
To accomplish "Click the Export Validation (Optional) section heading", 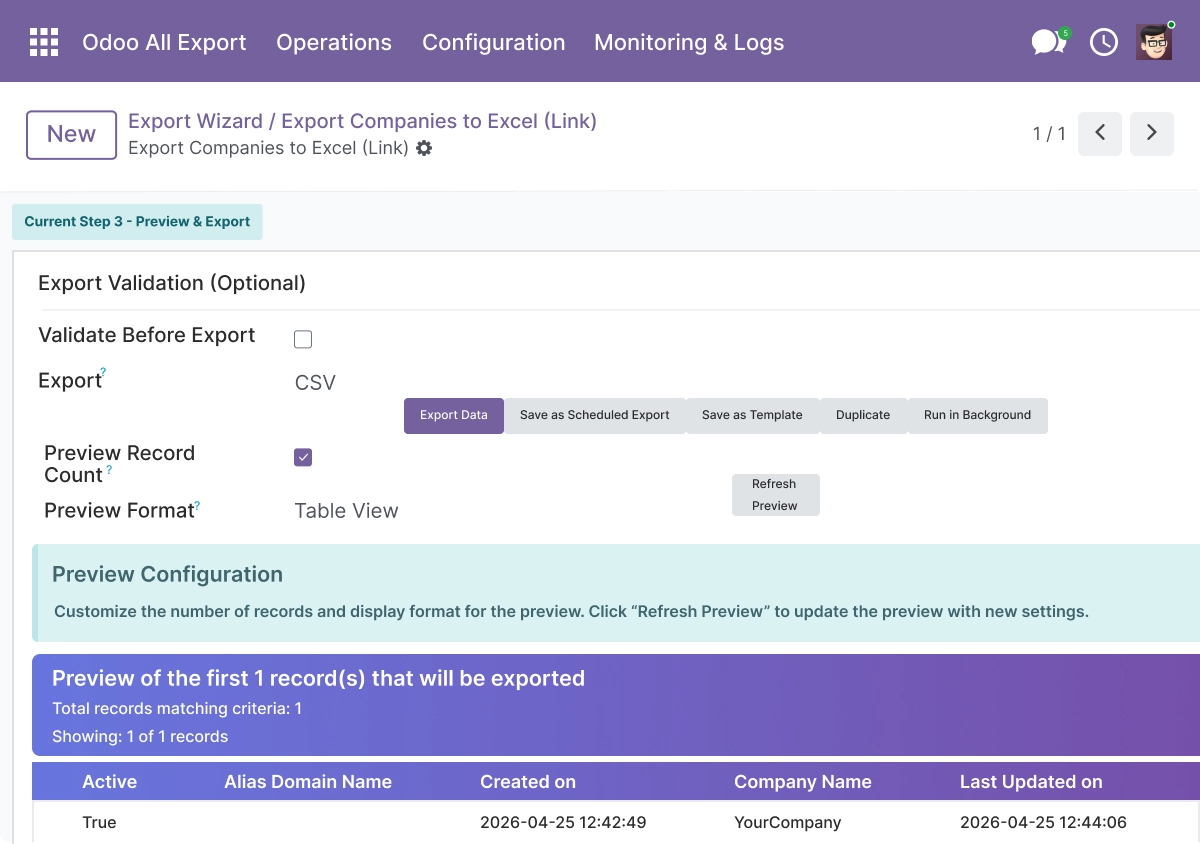I will (x=172, y=283).
